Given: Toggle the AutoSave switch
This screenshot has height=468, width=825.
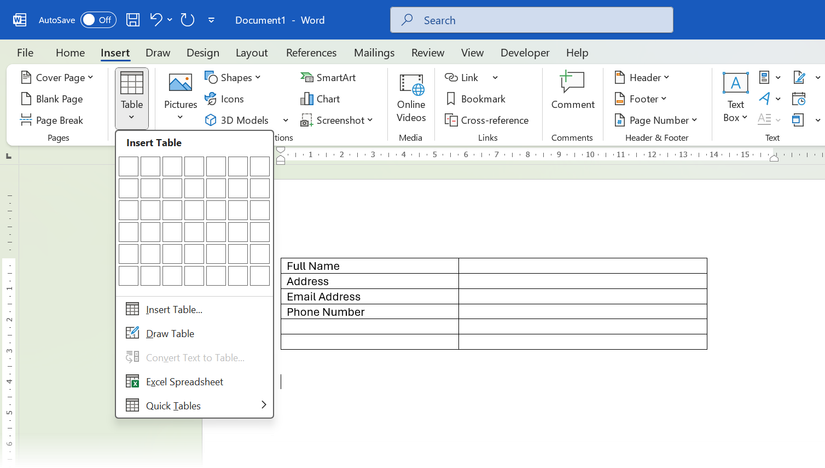Looking at the screenshot, I should tap(98, 20).
